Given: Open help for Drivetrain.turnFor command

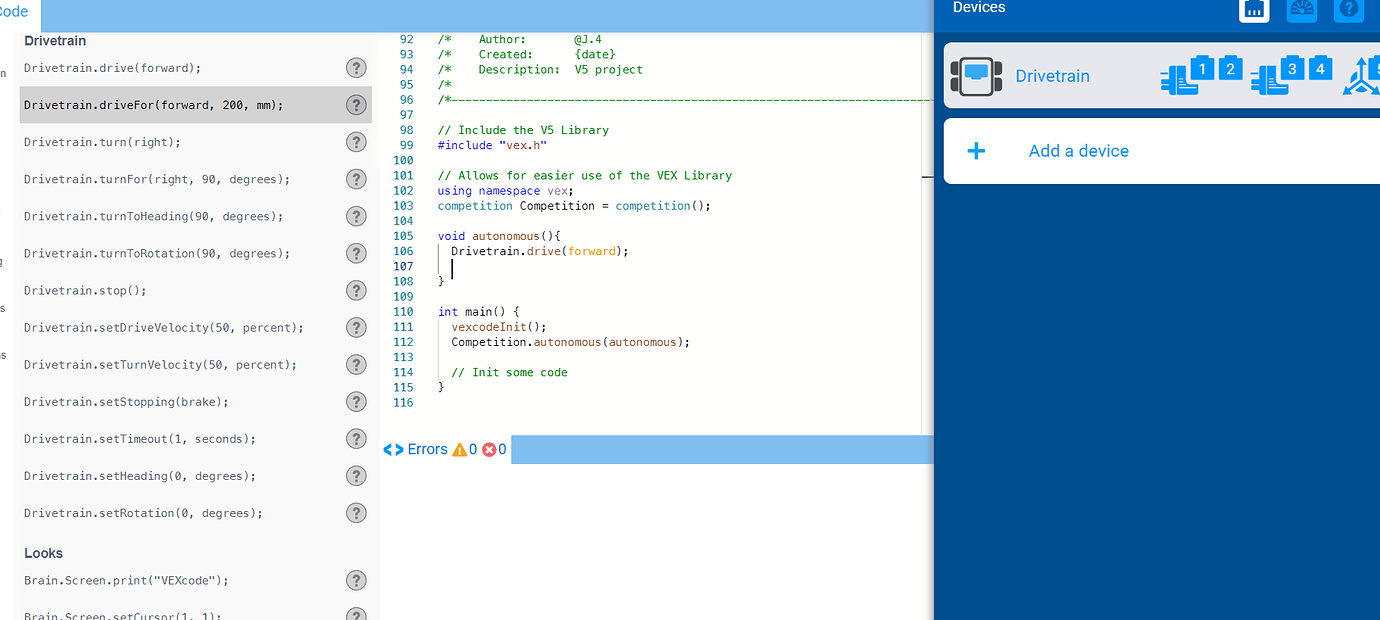Looking at the screenshot, I should tap(356, 179).
